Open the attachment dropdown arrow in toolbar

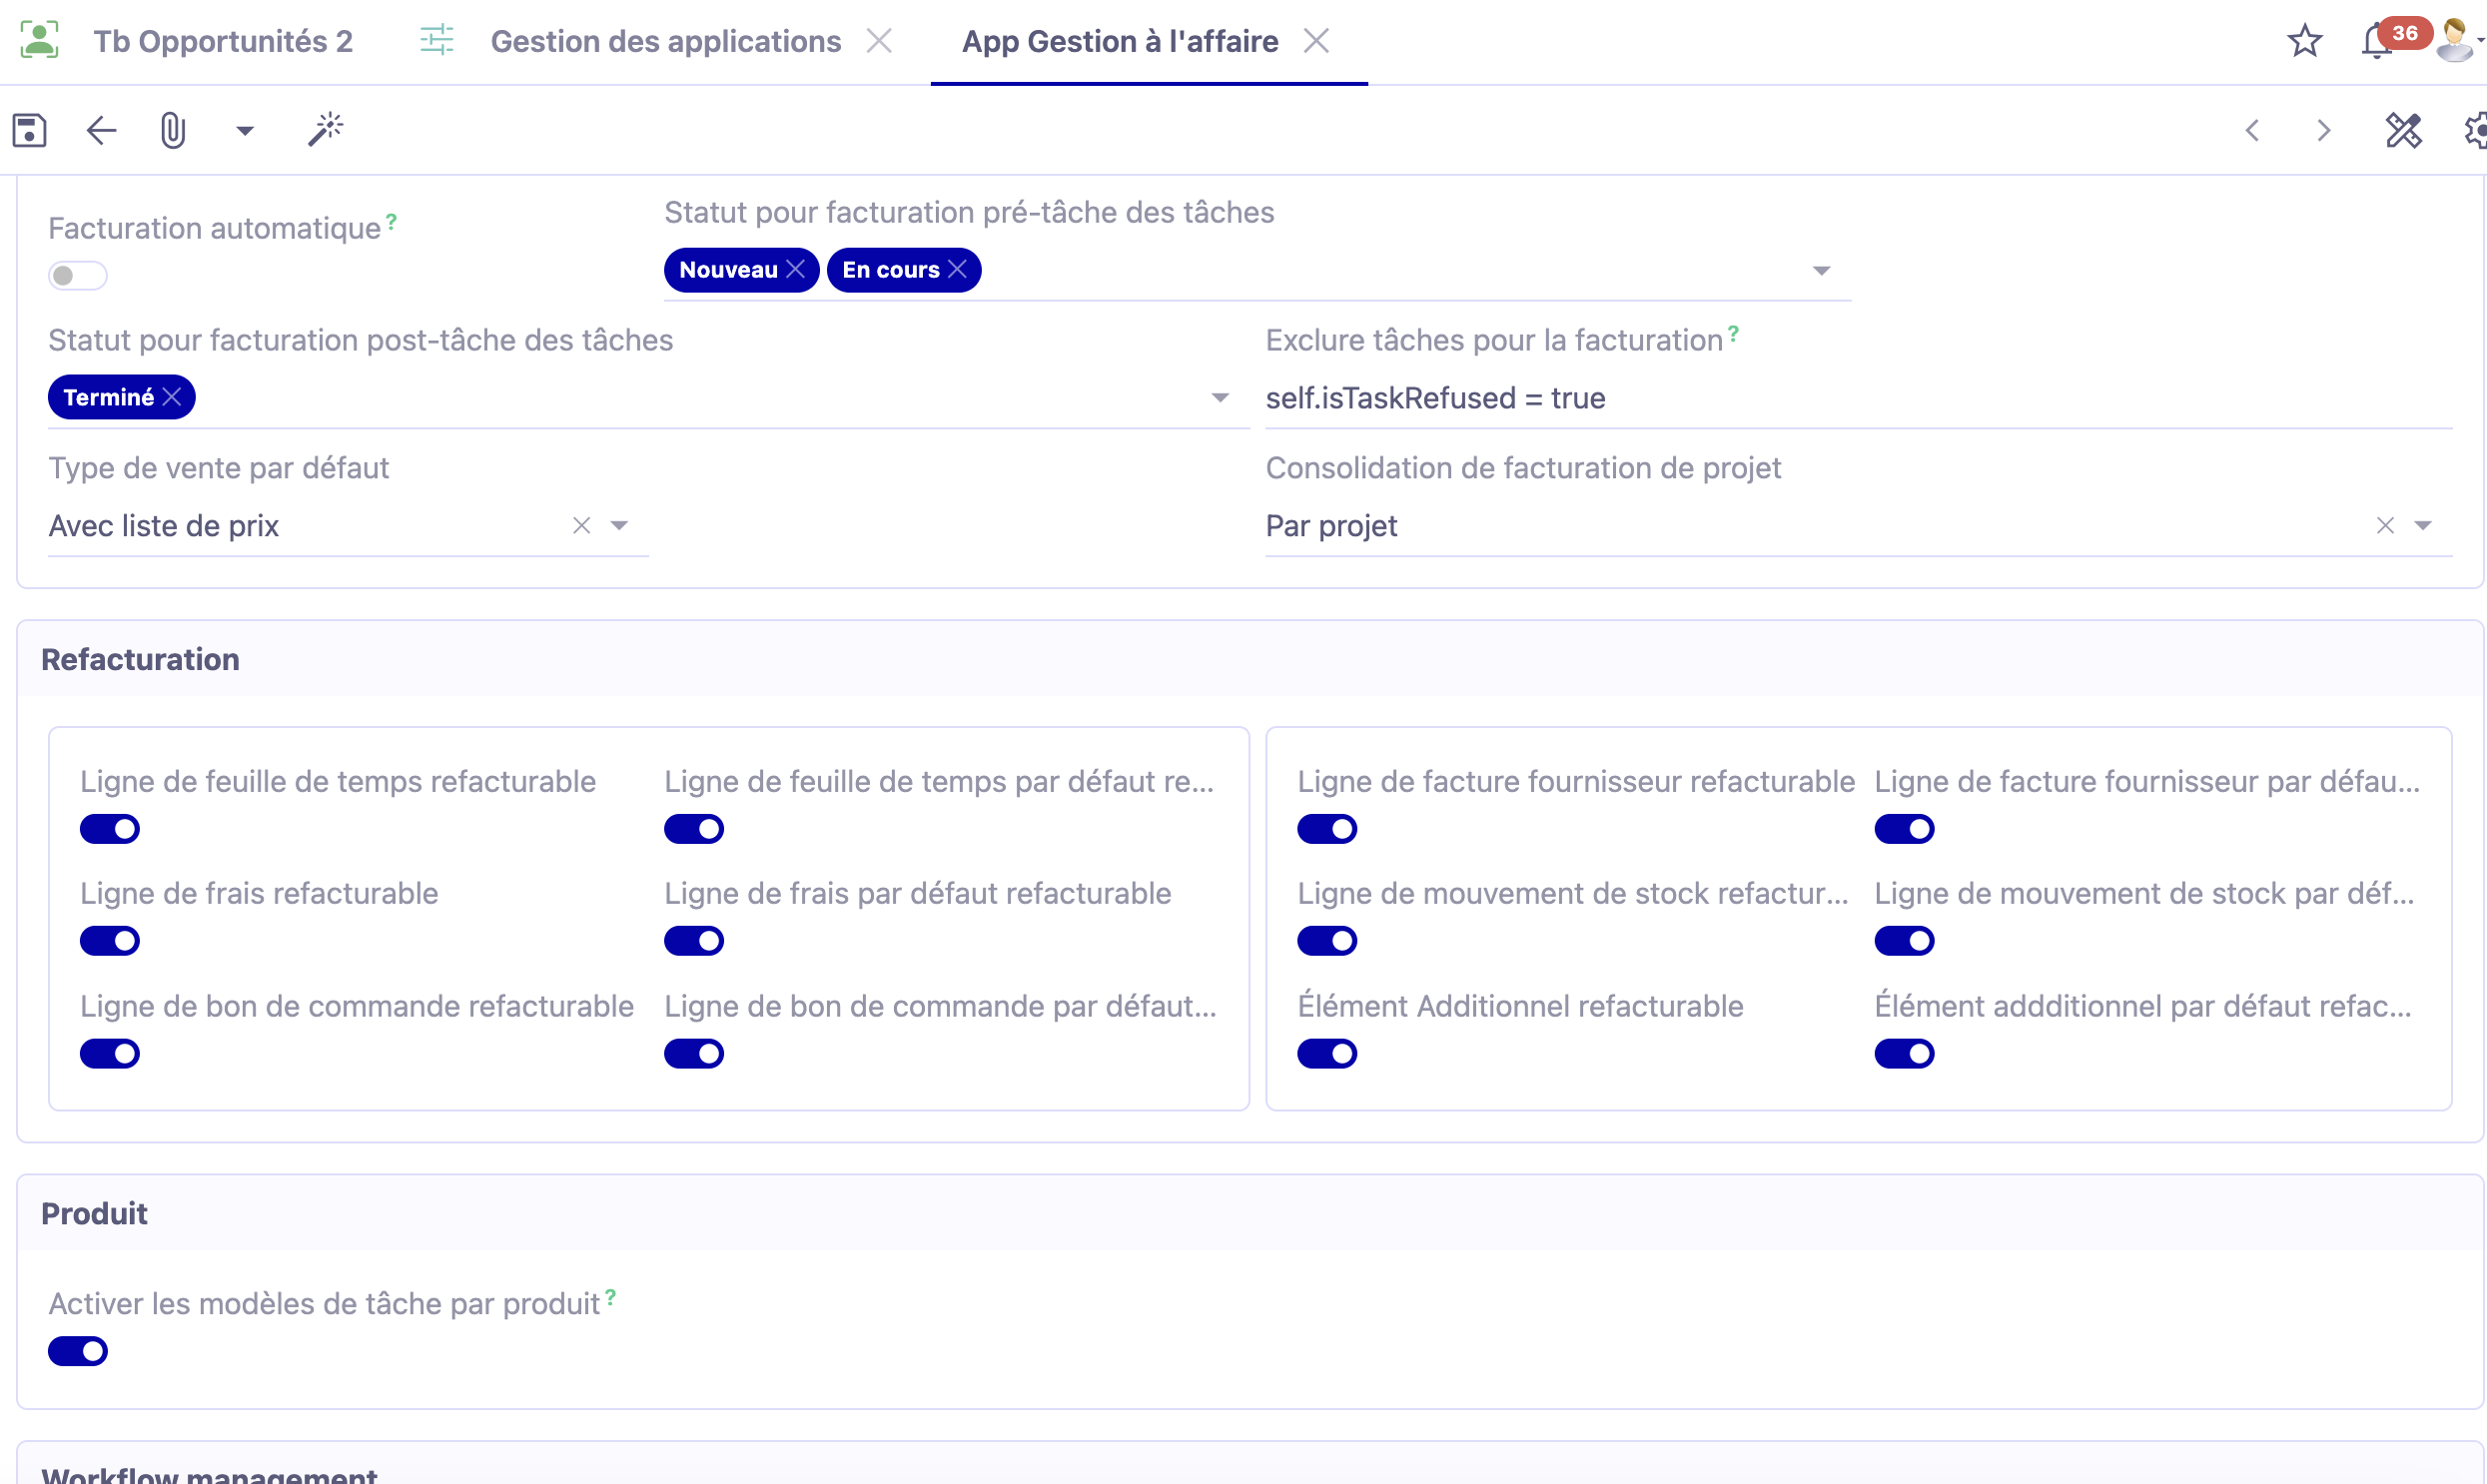[244, 130]
